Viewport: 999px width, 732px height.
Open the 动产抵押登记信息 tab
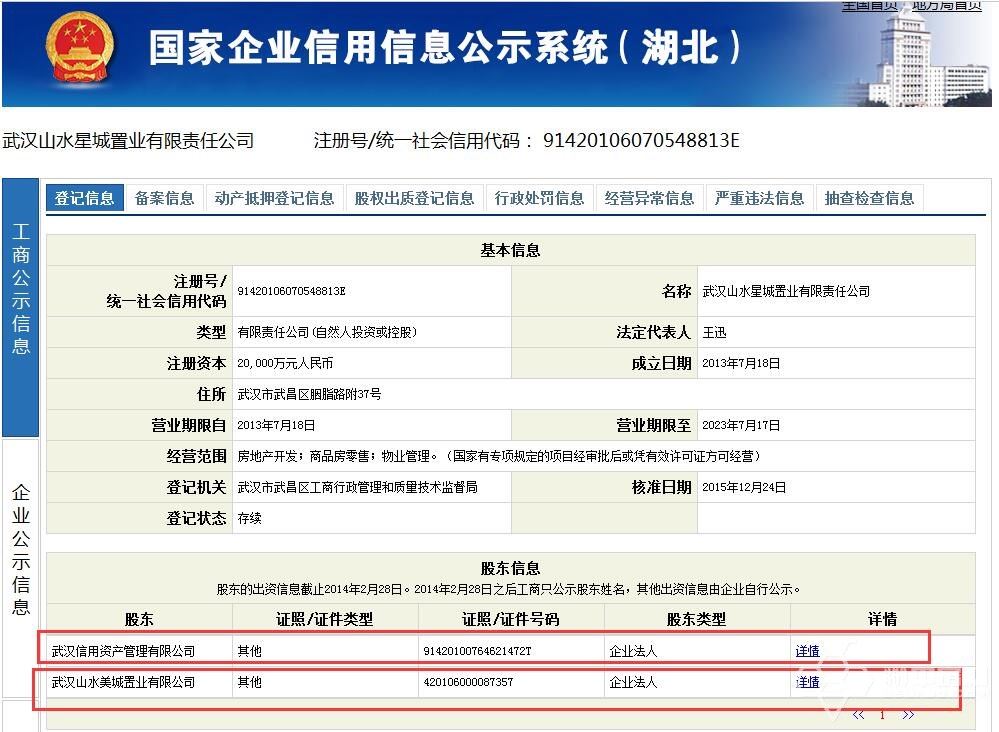click(x=272, y=197)
